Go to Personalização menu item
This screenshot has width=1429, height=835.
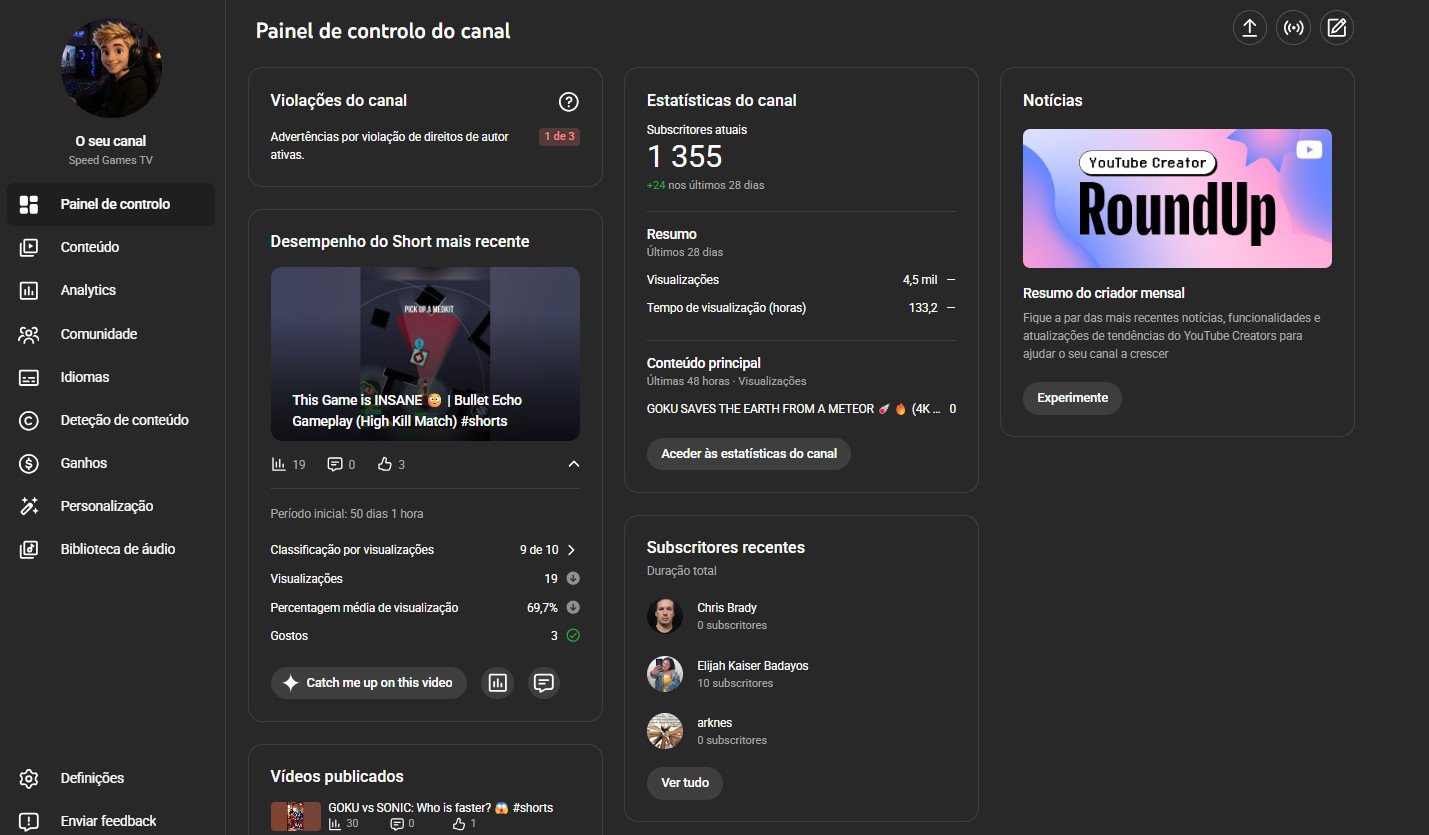[111, 506]
